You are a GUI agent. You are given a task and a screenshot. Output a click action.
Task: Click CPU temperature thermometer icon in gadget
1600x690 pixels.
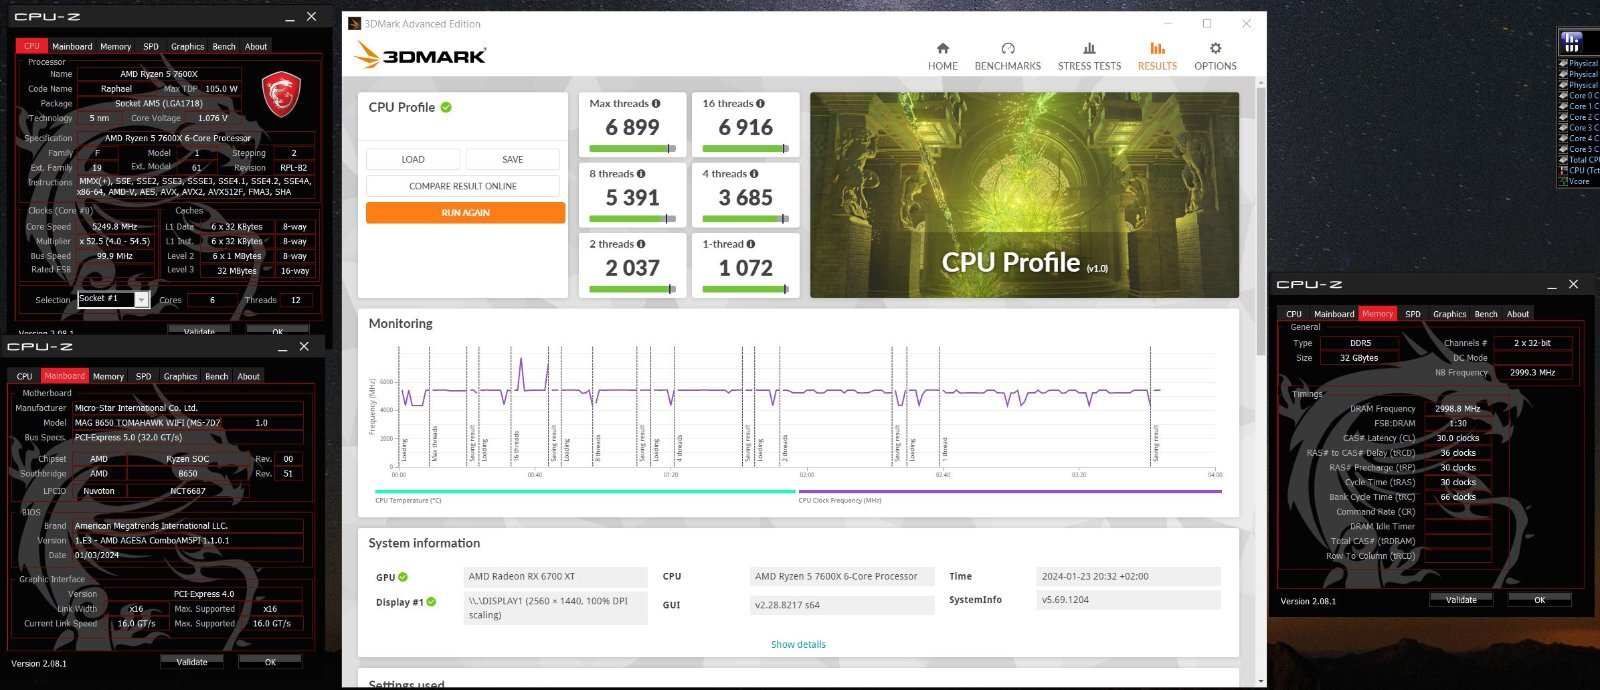coord(1563,170)
